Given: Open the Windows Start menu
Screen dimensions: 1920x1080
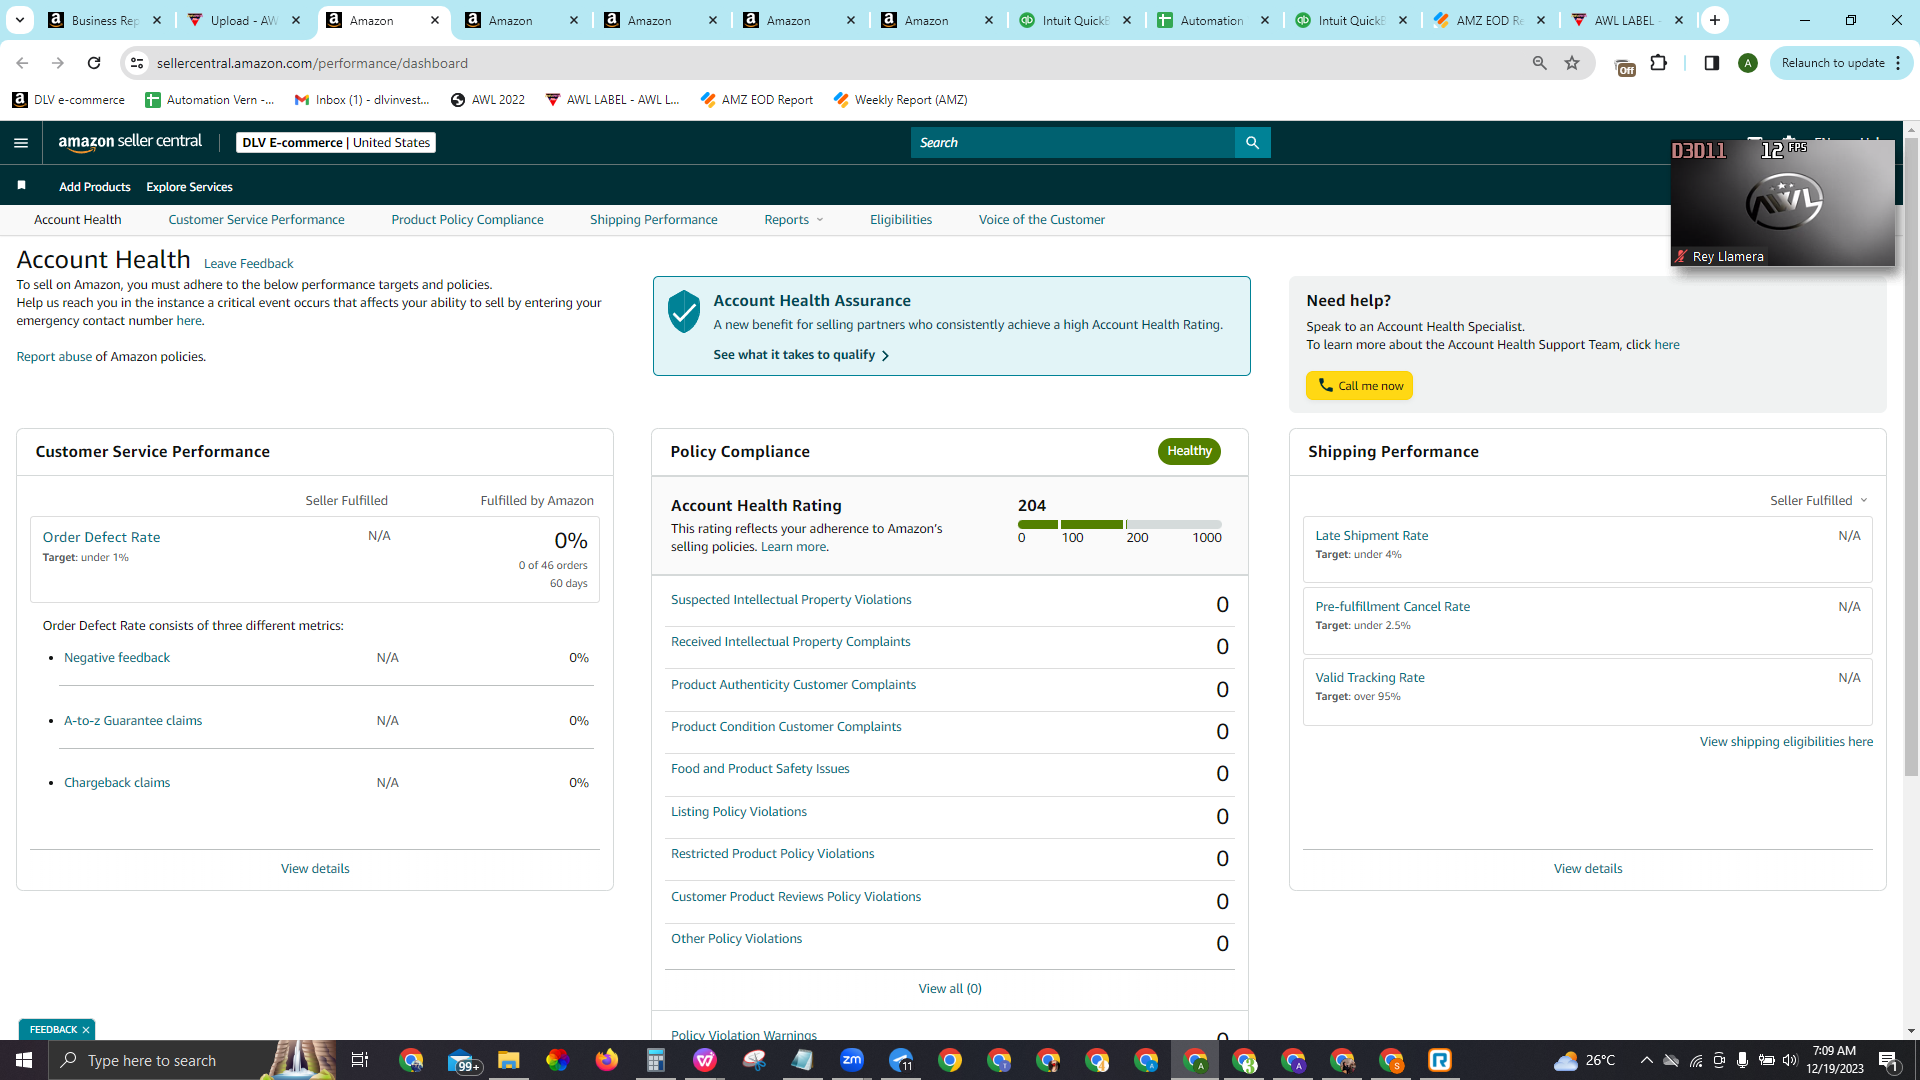Looking at the screenshot, I should [x=24, y=1060].
